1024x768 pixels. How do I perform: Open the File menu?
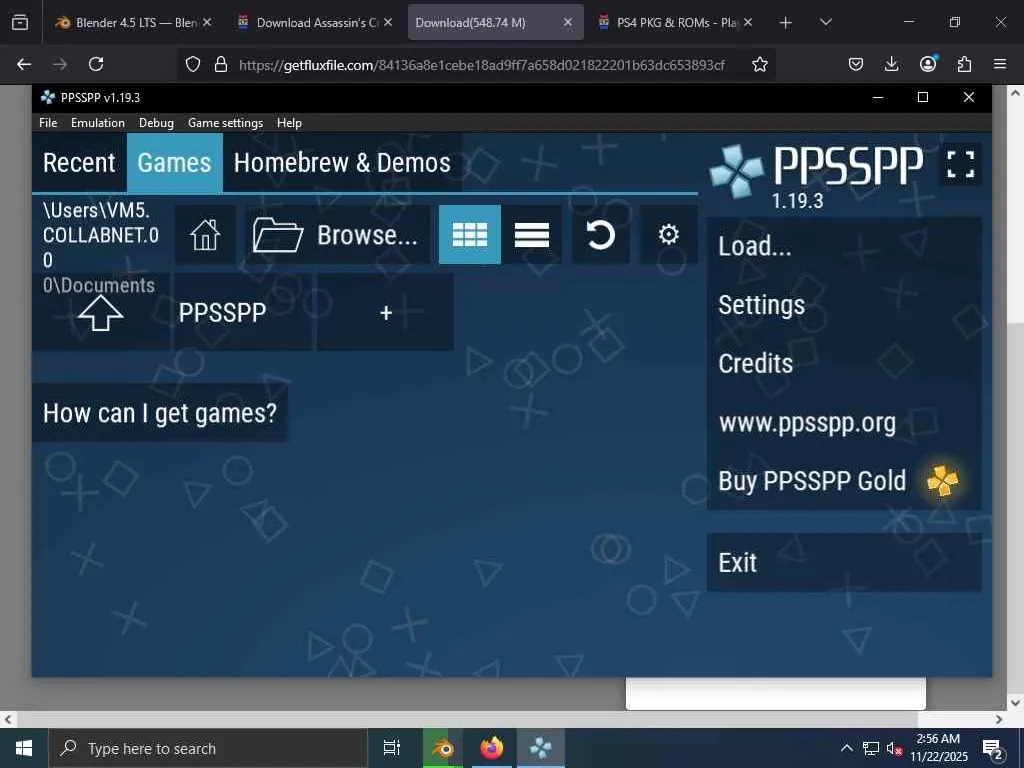point(48,123)
